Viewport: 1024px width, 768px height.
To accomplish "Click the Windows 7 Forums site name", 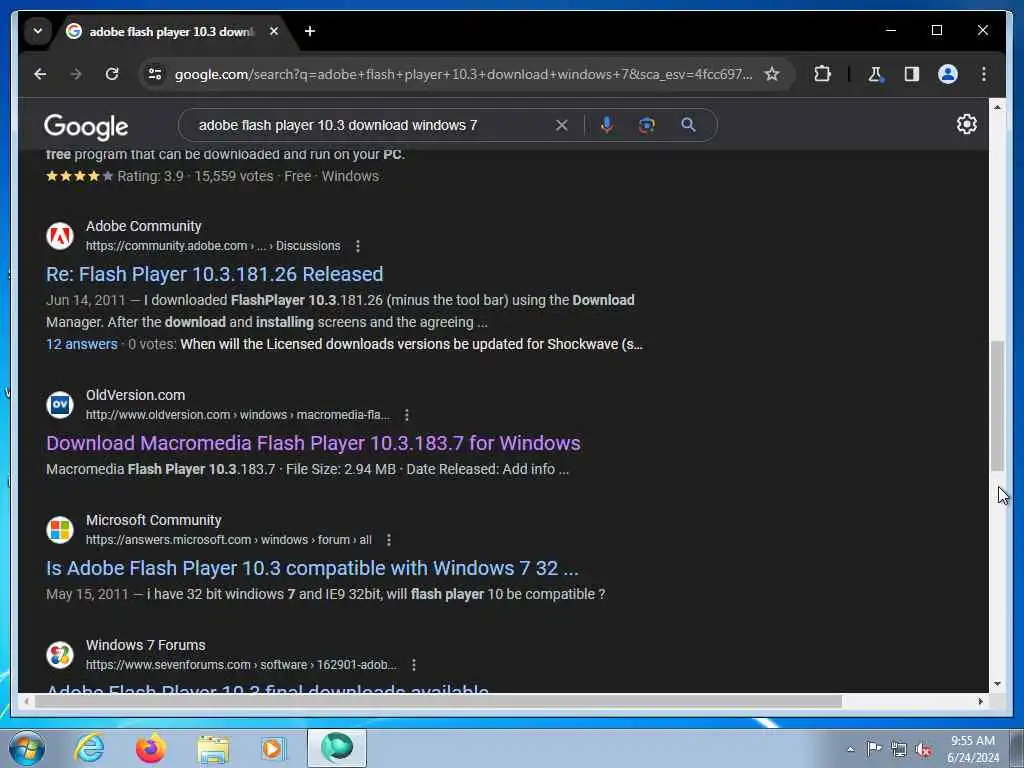I will point(146,645).
